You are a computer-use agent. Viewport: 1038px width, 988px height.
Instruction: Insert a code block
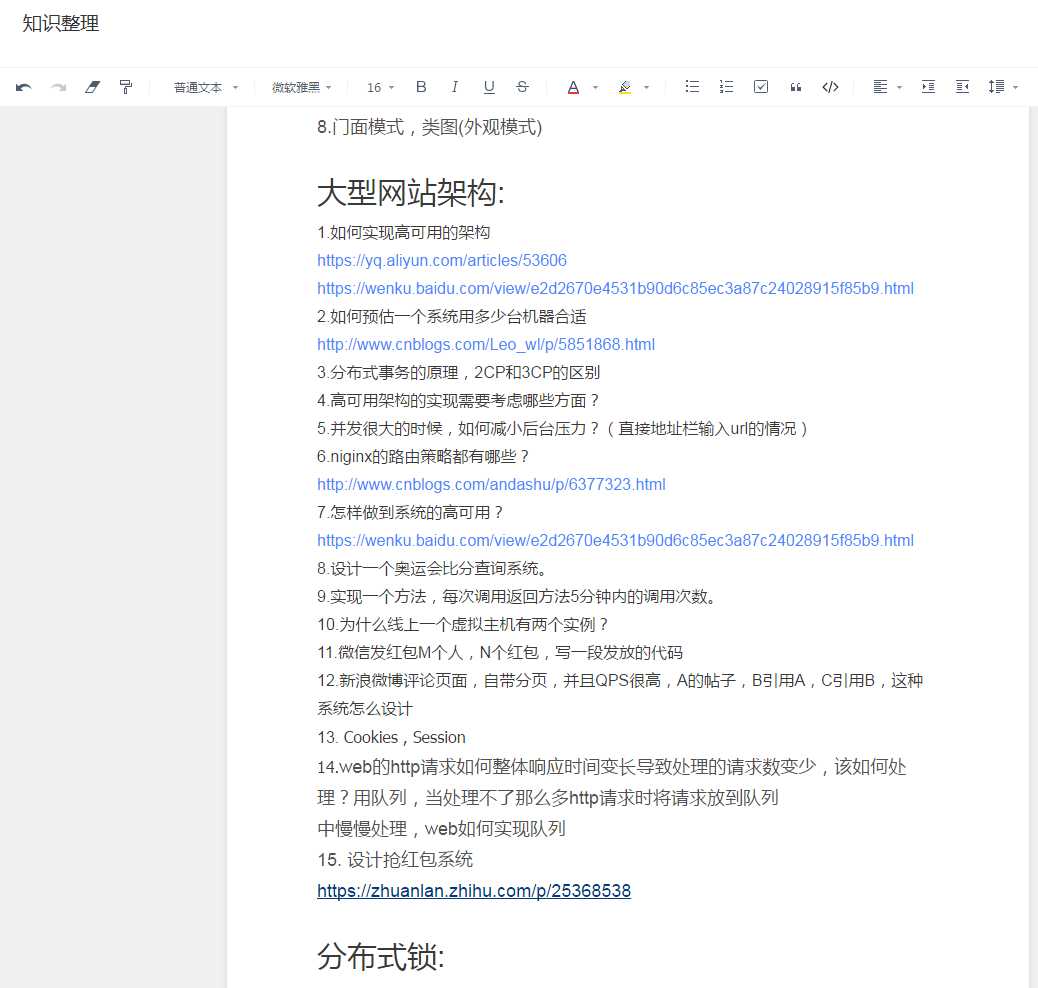[830, 87]
